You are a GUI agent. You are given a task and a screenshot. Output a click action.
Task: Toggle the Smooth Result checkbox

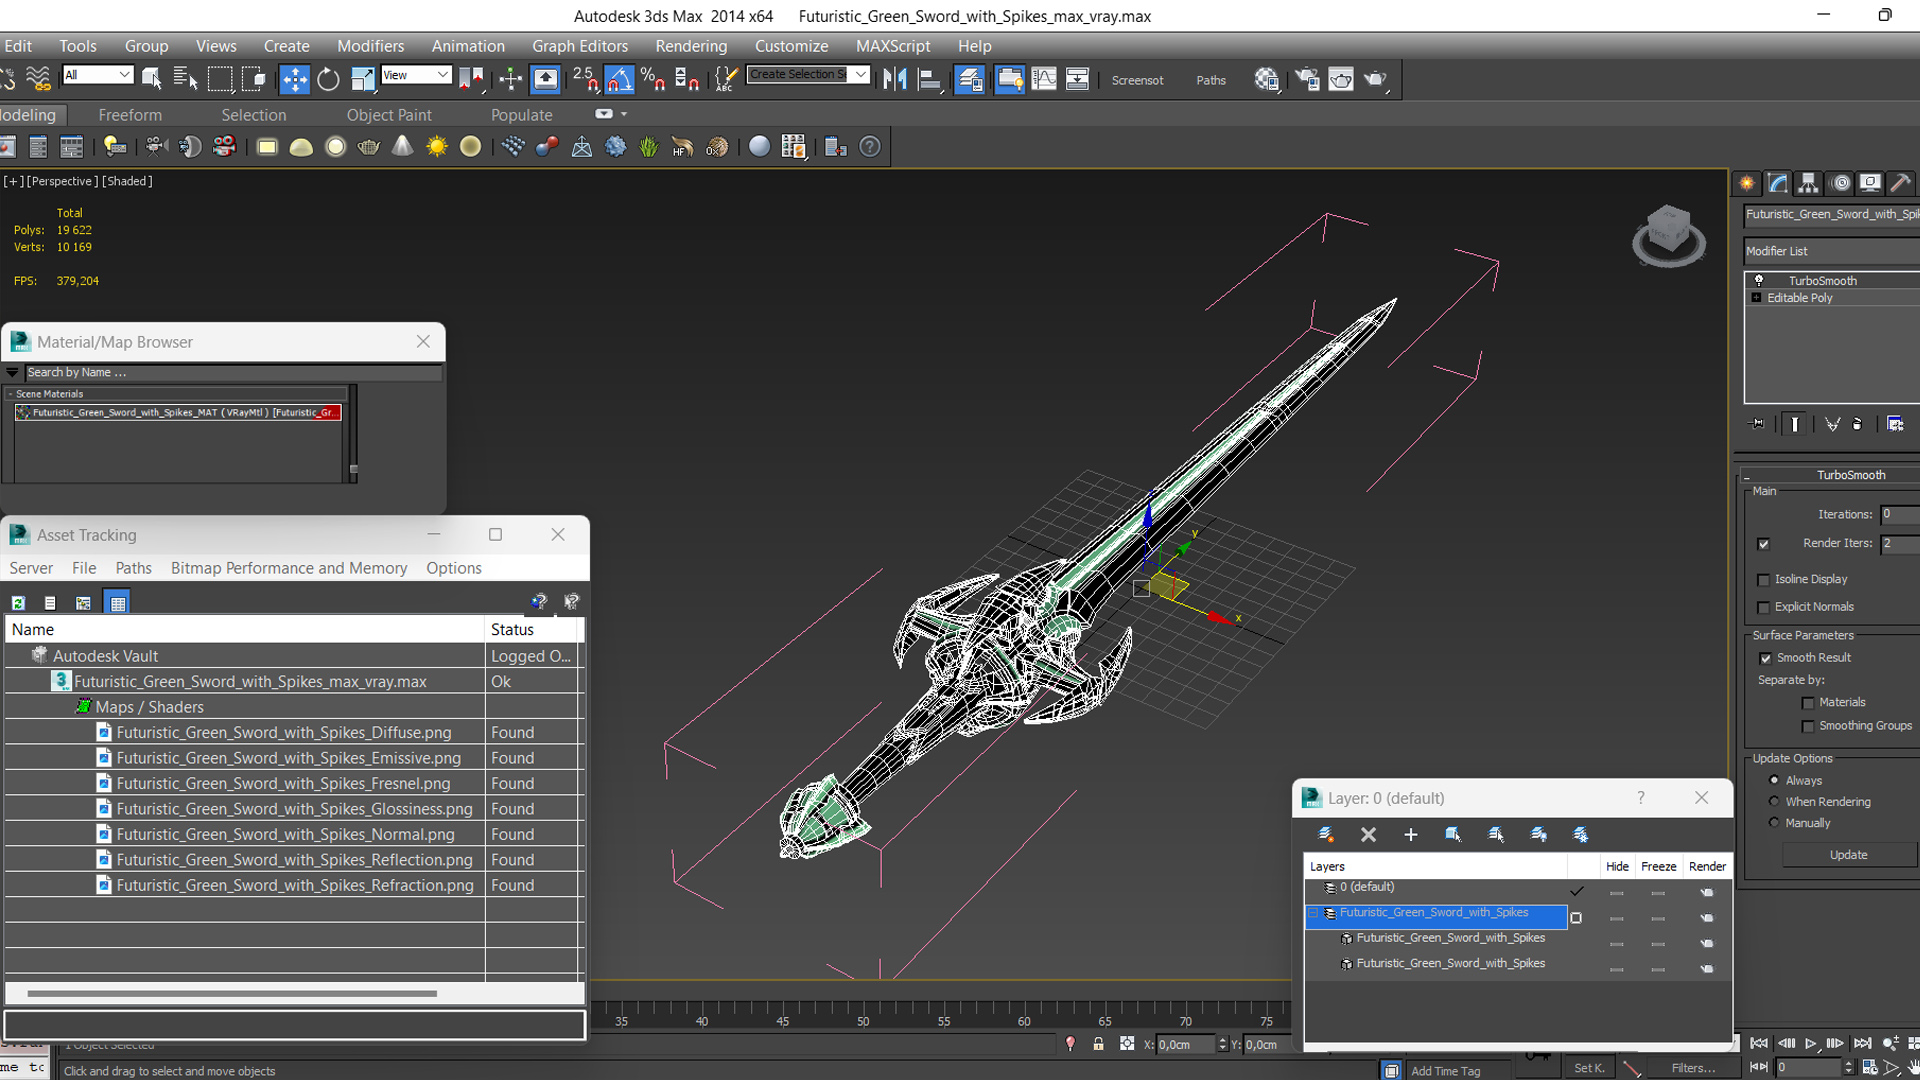pos(1765,658)
